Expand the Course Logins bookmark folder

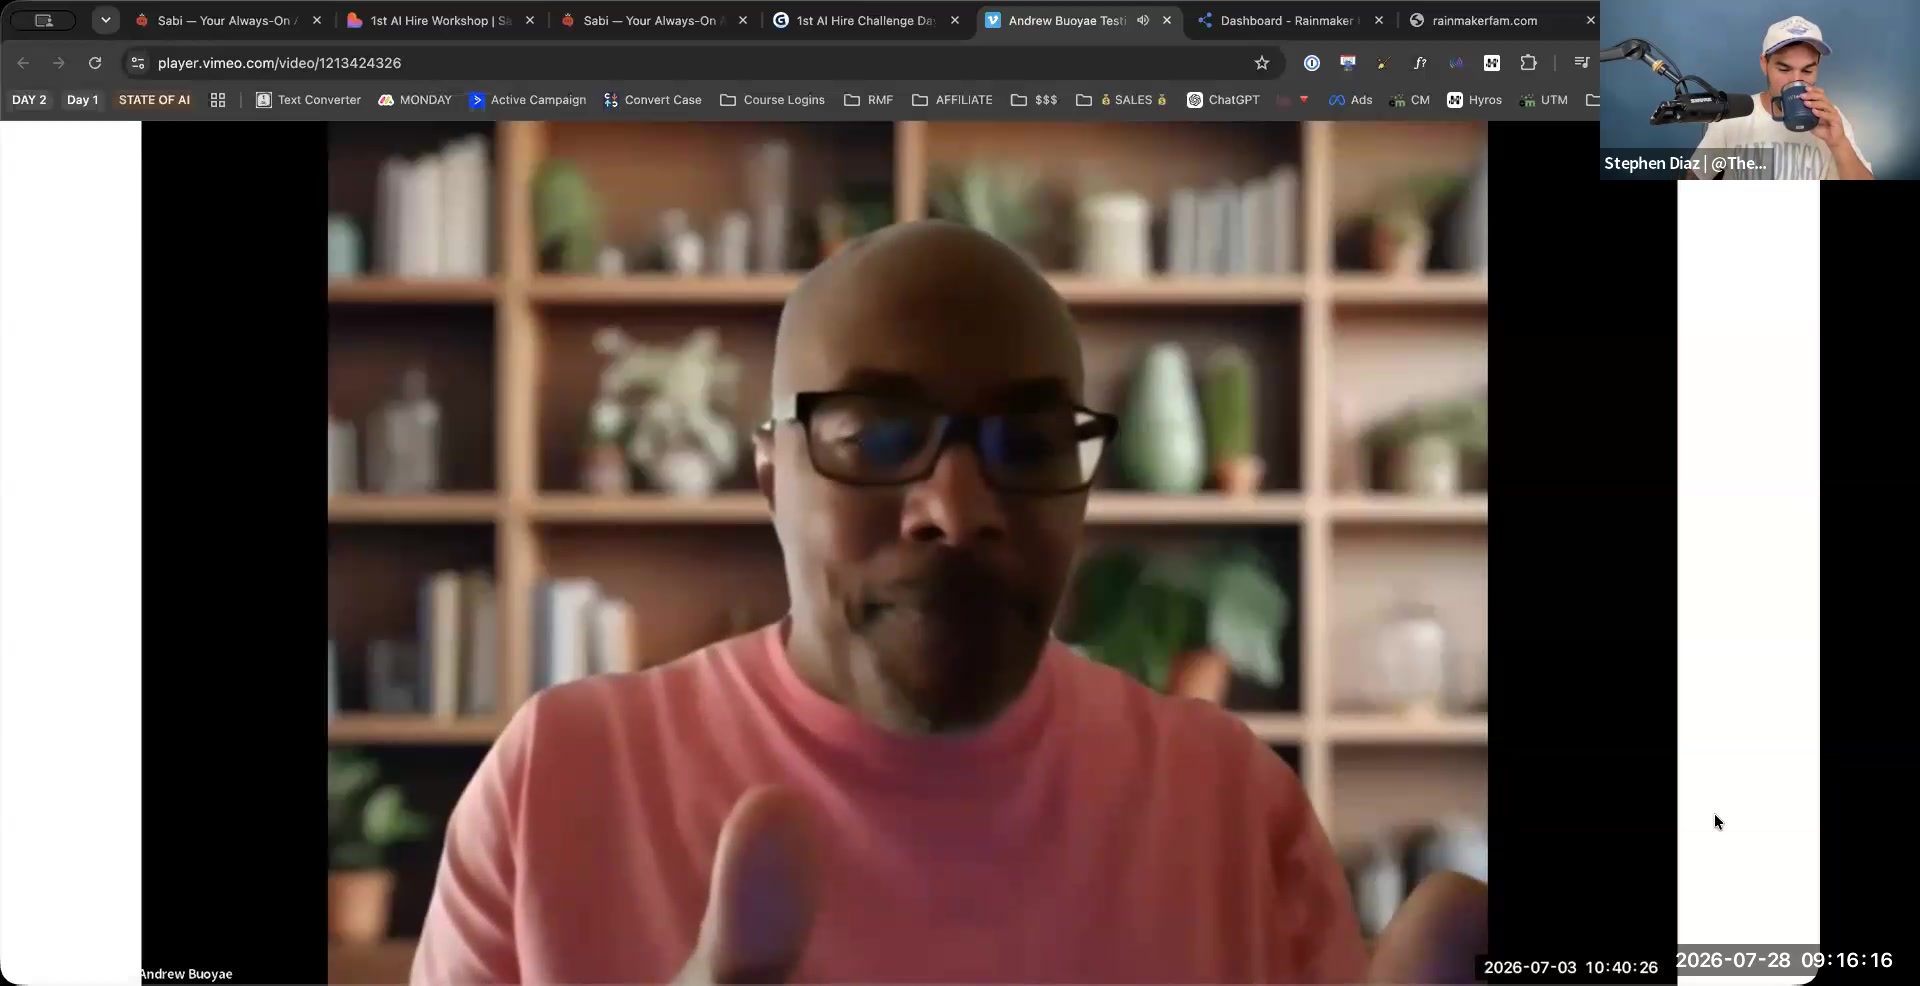(773, 100)
